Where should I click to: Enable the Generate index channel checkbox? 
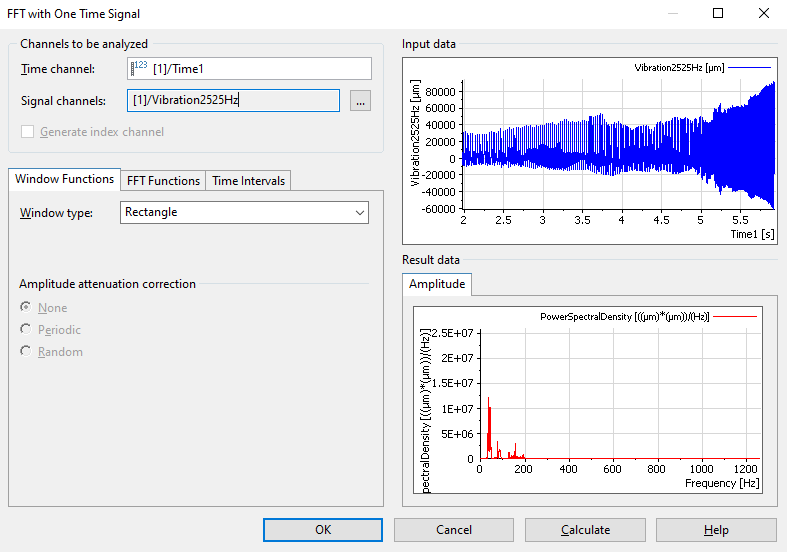coord(28,132)
